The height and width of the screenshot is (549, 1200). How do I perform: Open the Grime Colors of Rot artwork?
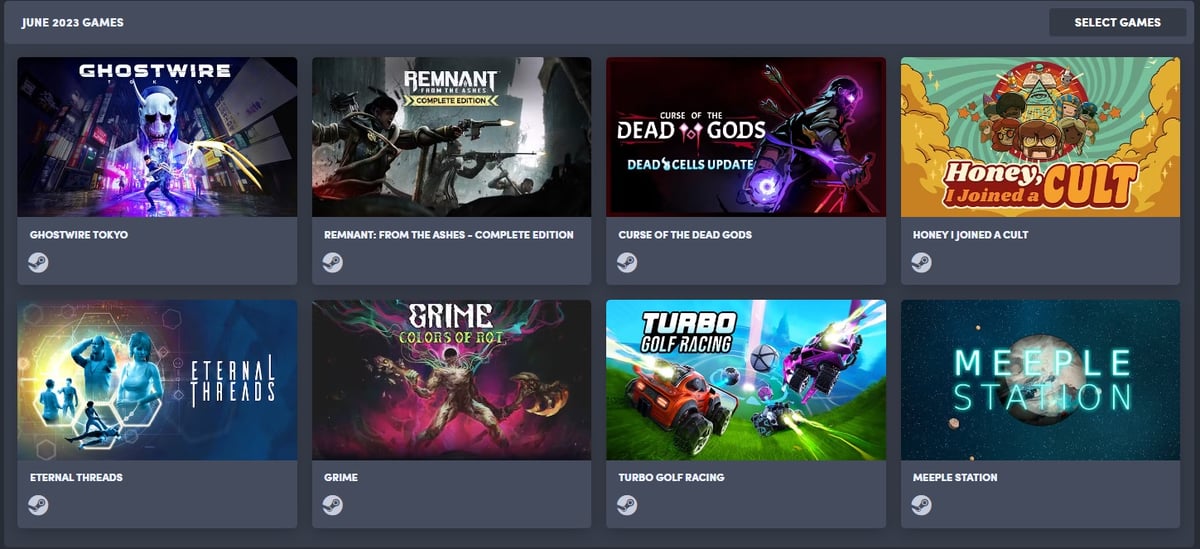click(x=451, y=380)
